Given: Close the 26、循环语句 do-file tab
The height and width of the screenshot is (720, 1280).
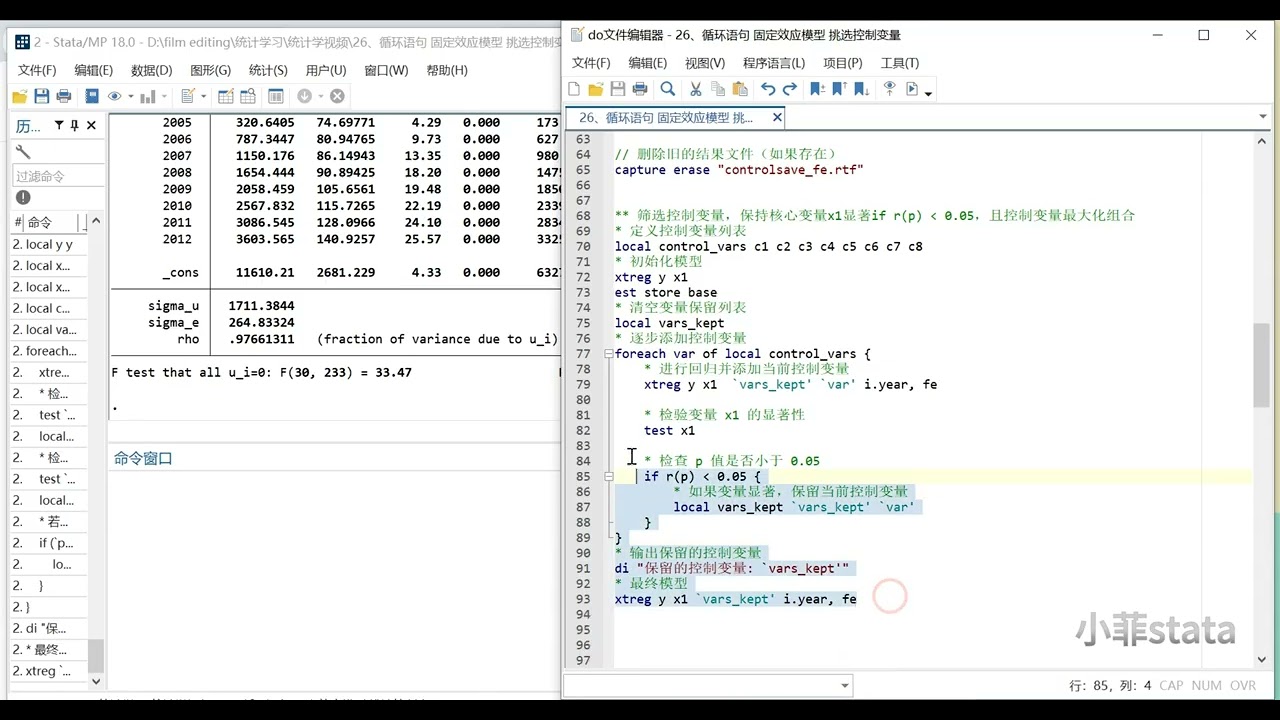Looking at the screenshot, I should pos(777,117).
